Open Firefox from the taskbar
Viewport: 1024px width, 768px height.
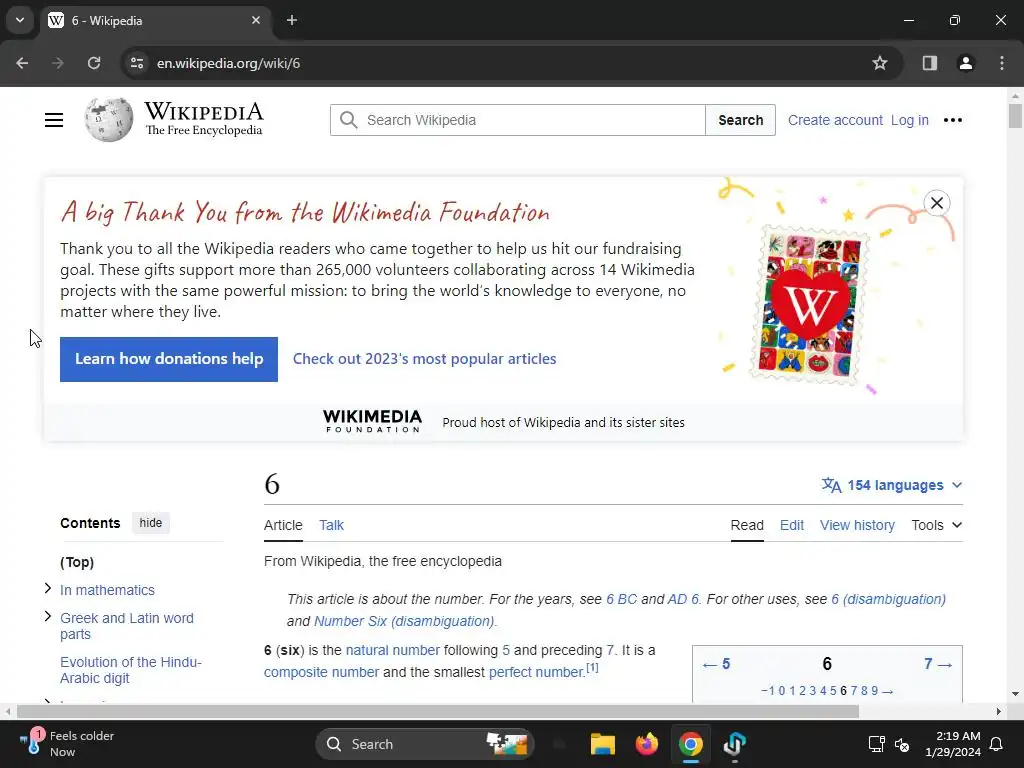coord(647,744)
